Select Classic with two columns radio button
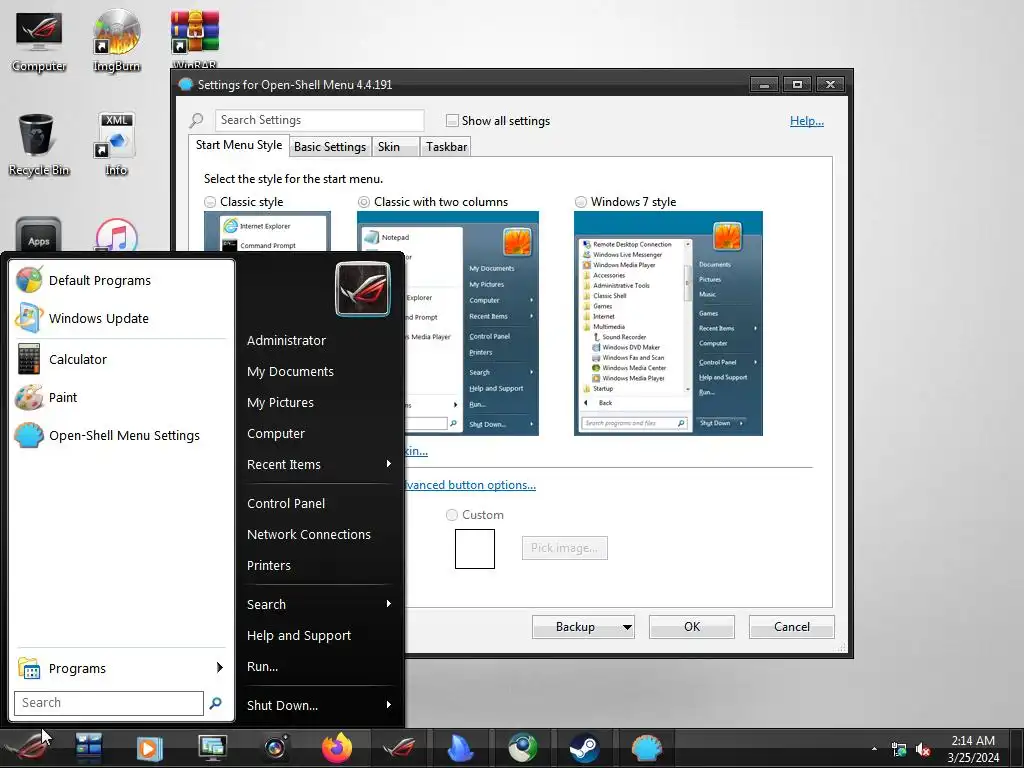This screenshot has height=768, width=1024. click(x=364, y=202)
